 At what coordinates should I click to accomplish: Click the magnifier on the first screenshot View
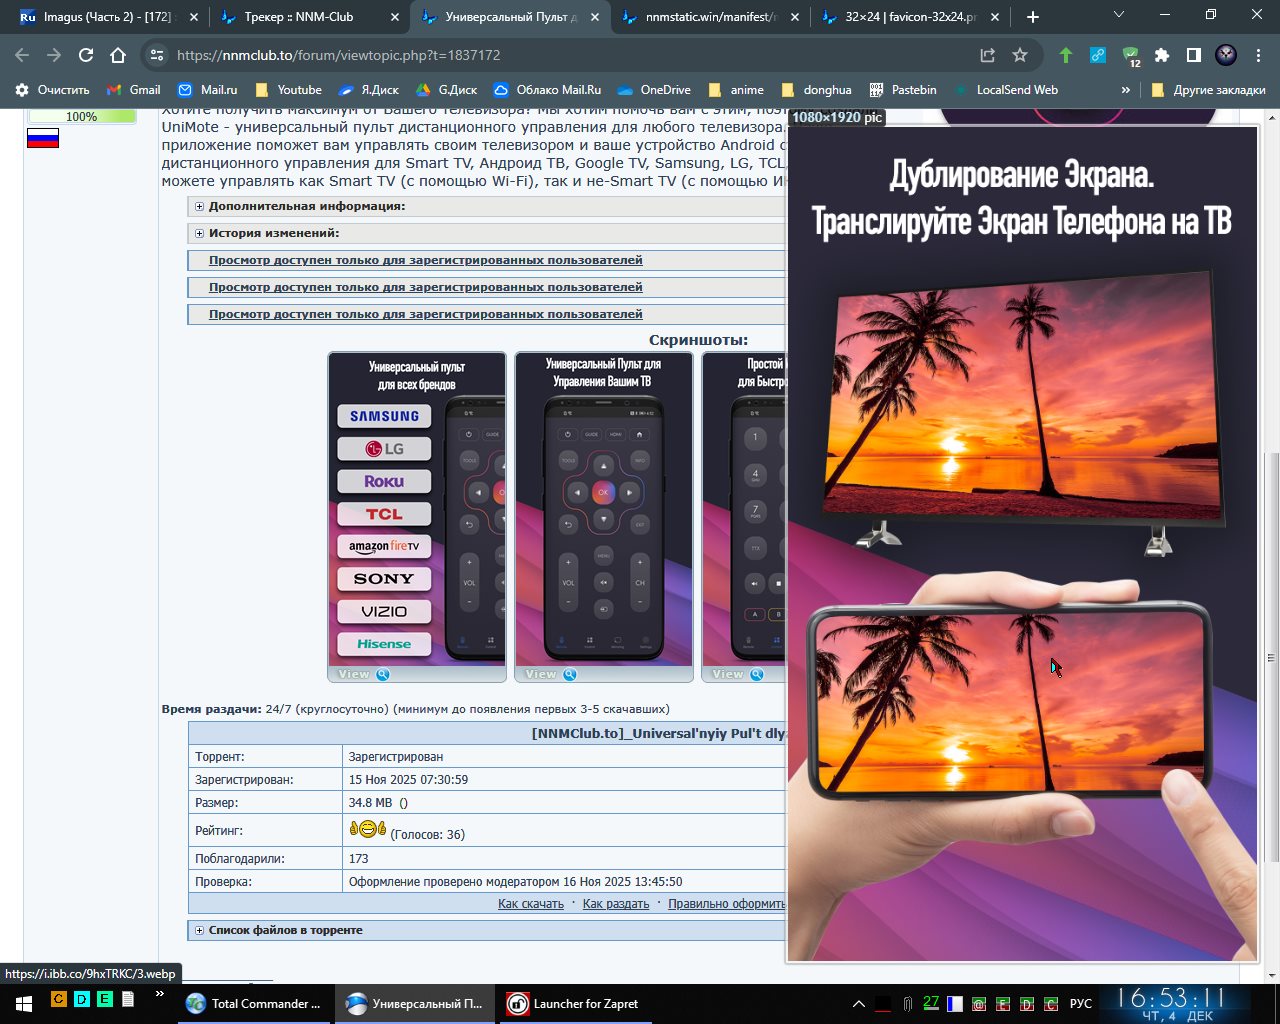[x=383, y=674]
